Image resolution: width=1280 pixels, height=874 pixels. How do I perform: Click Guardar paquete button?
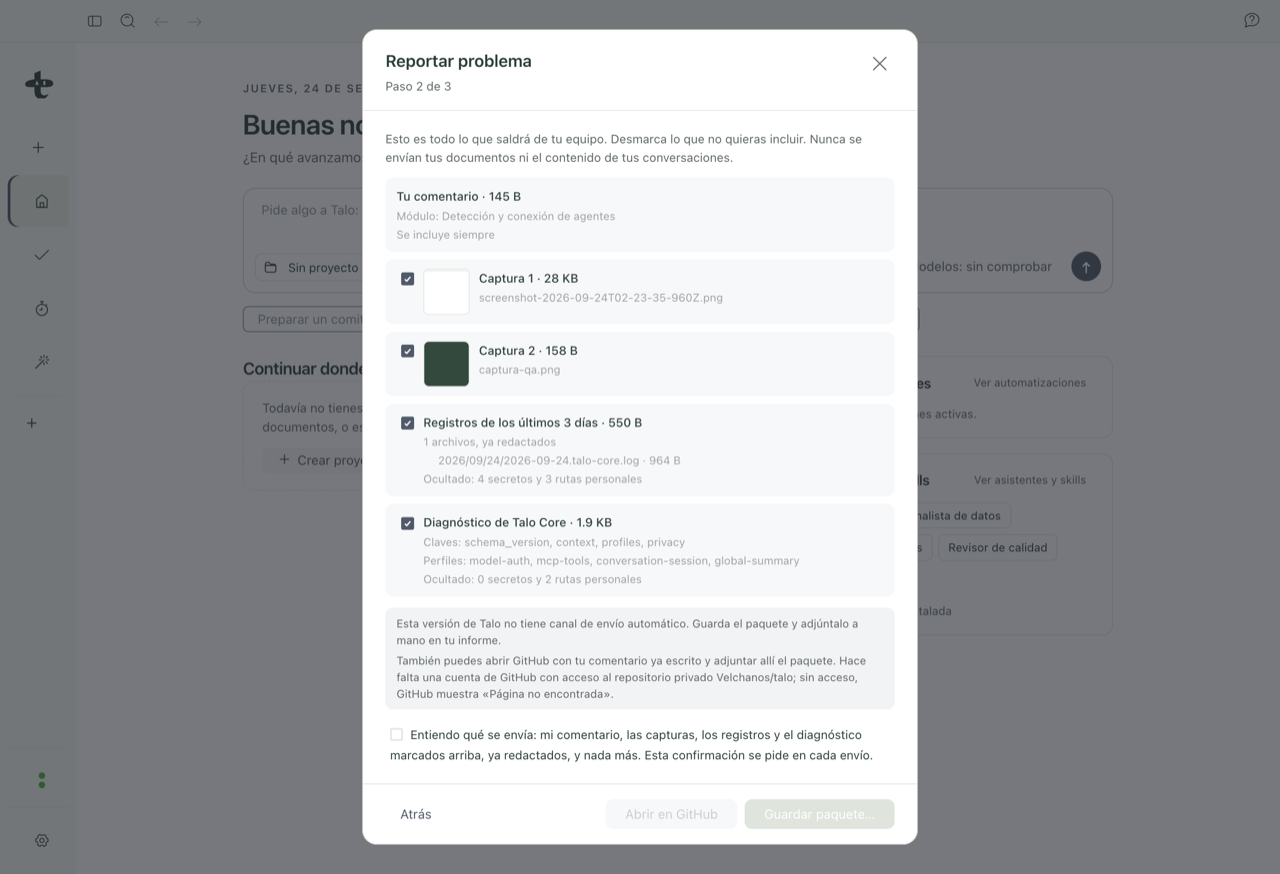819,814
